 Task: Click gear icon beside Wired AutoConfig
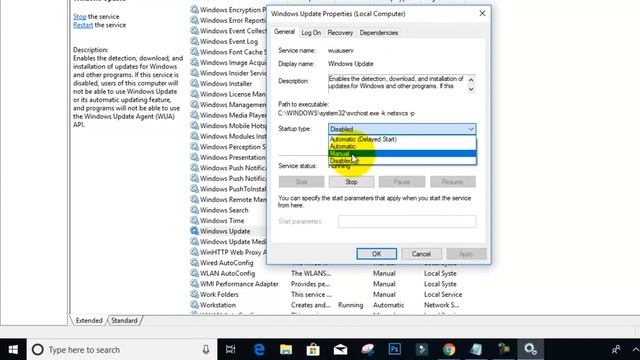coord(194,262)
